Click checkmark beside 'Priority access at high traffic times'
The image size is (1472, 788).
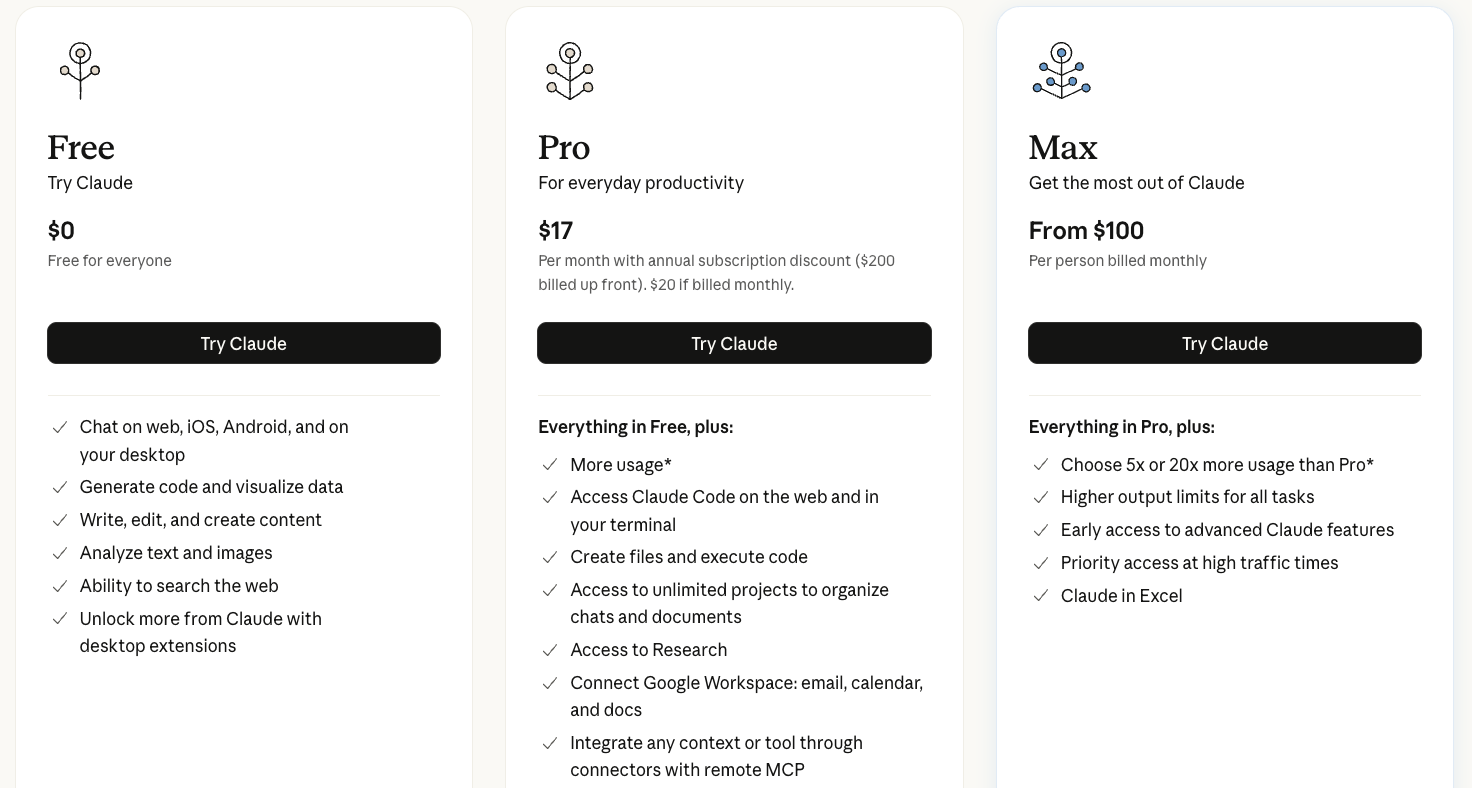[1041, 563]
